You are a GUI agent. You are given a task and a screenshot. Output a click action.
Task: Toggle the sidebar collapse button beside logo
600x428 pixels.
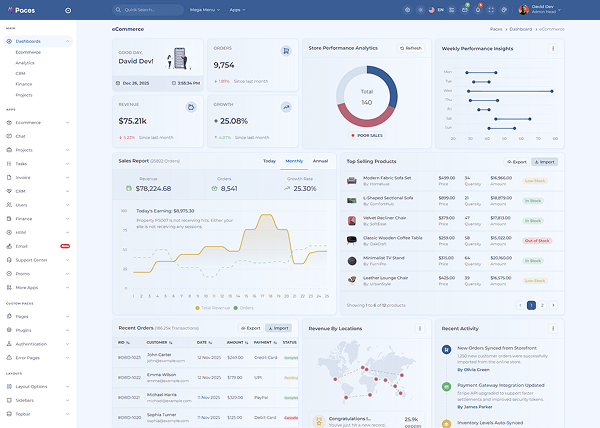(68, 10)
